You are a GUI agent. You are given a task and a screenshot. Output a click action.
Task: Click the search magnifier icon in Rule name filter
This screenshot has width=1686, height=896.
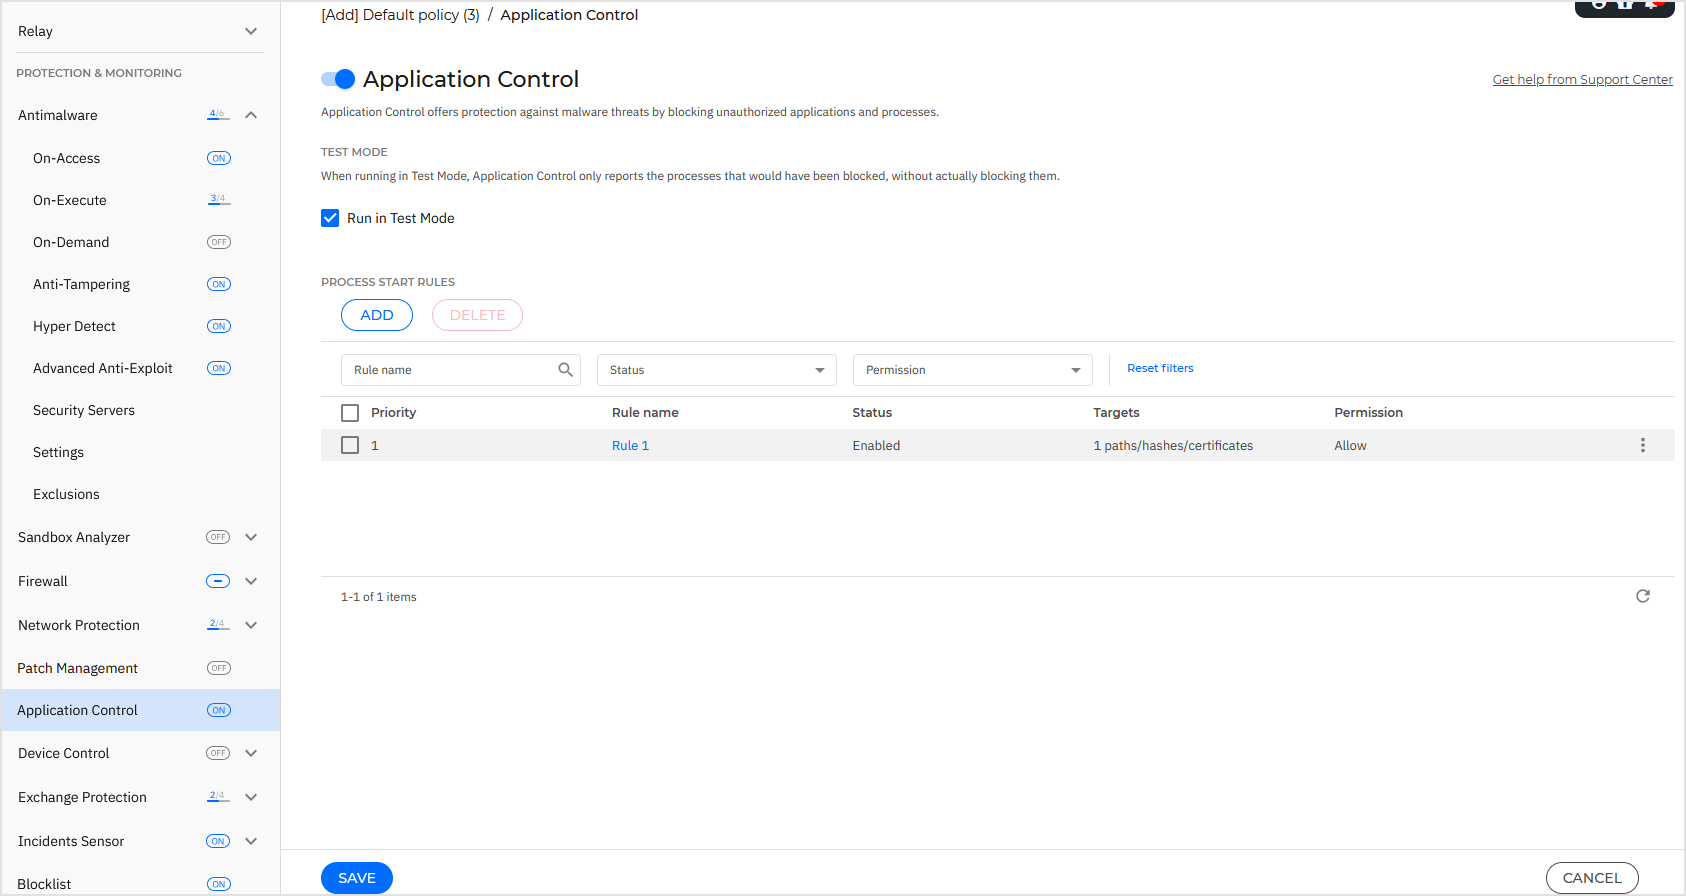click(565, 370)
